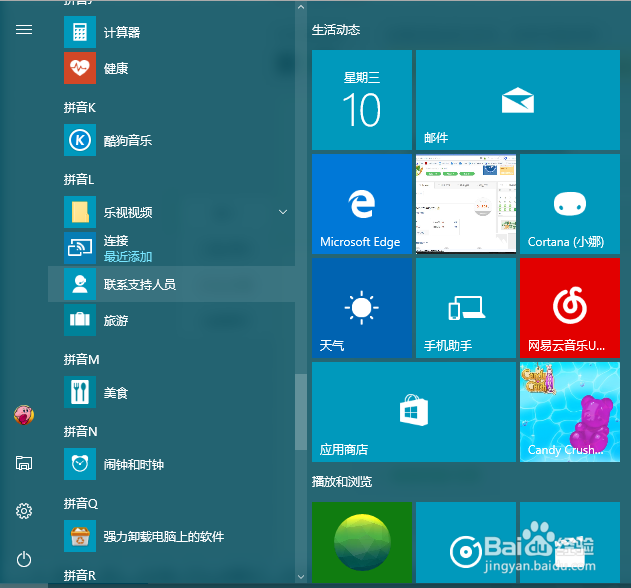The image size is (631, 588).
Task: Open the Store (应用商店) tile
Action: (414, 412)
